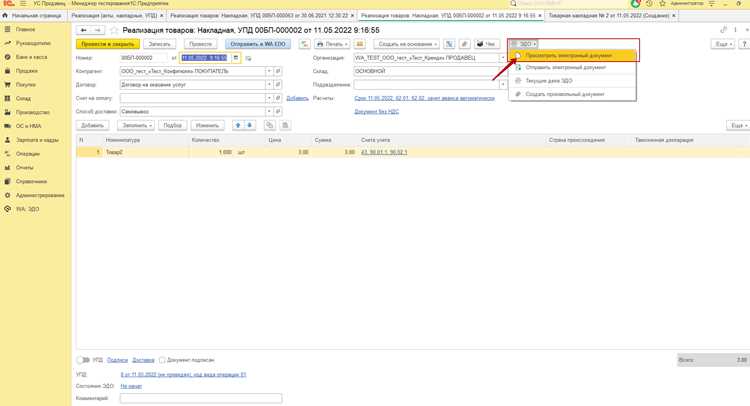Toggle the УПД switch at bottom
The width and height of the screenshot is (750, 406).
pyautogui.click(x=83, y=360)
